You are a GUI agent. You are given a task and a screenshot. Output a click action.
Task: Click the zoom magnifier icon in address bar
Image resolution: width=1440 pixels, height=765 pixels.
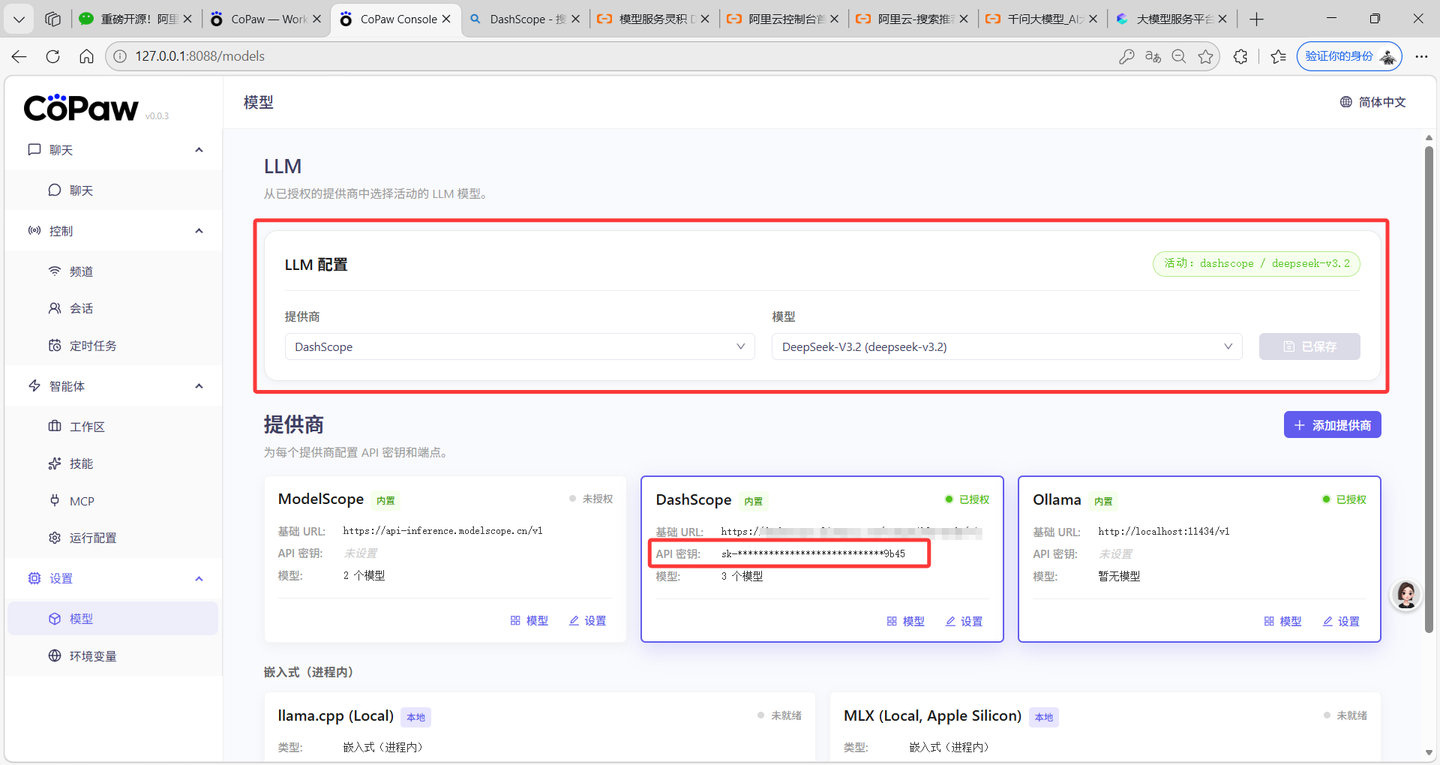(1179, 57)
